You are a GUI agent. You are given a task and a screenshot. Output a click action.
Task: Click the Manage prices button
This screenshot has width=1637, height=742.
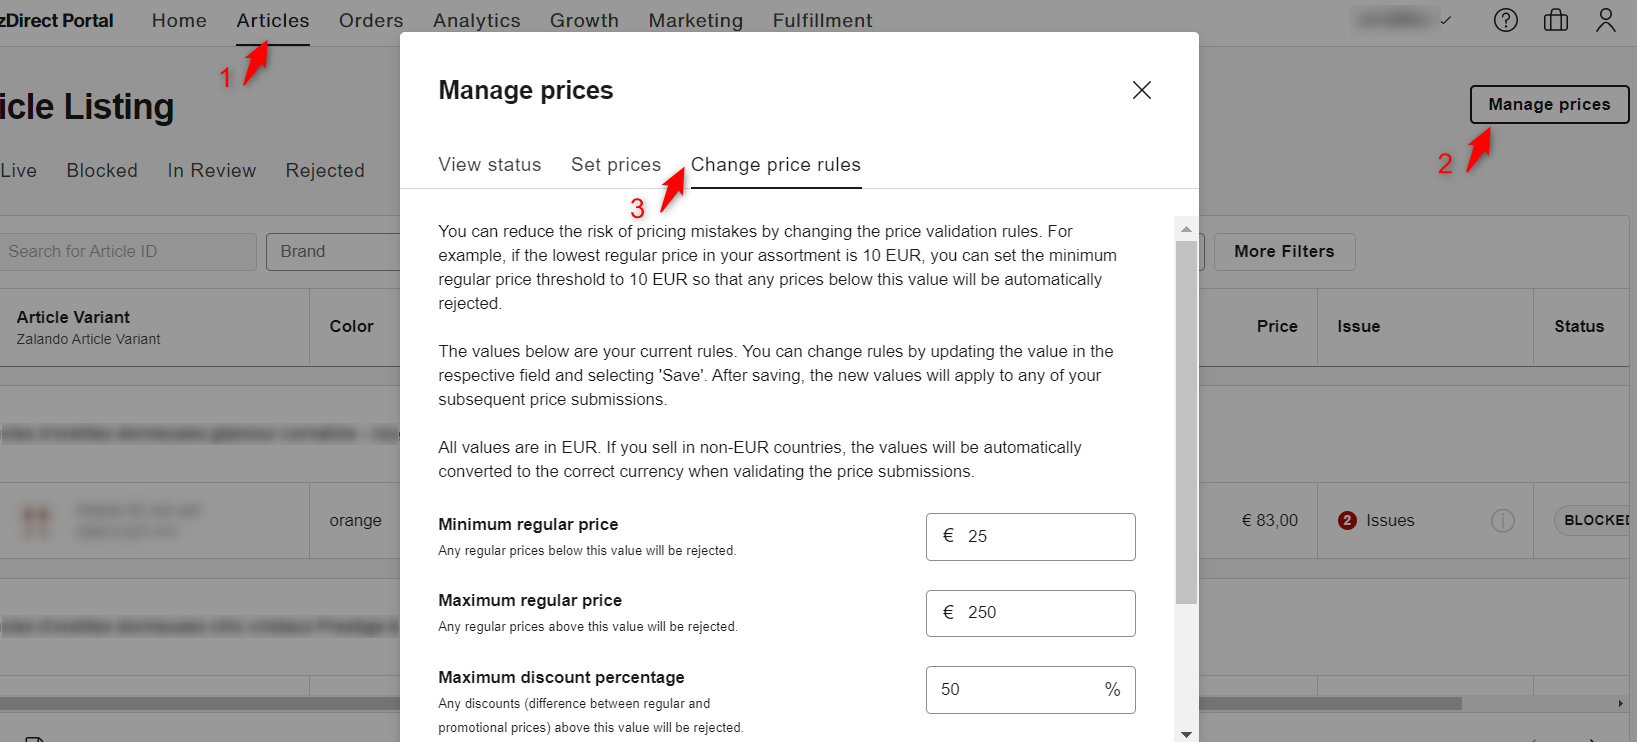coord(1548,104)
